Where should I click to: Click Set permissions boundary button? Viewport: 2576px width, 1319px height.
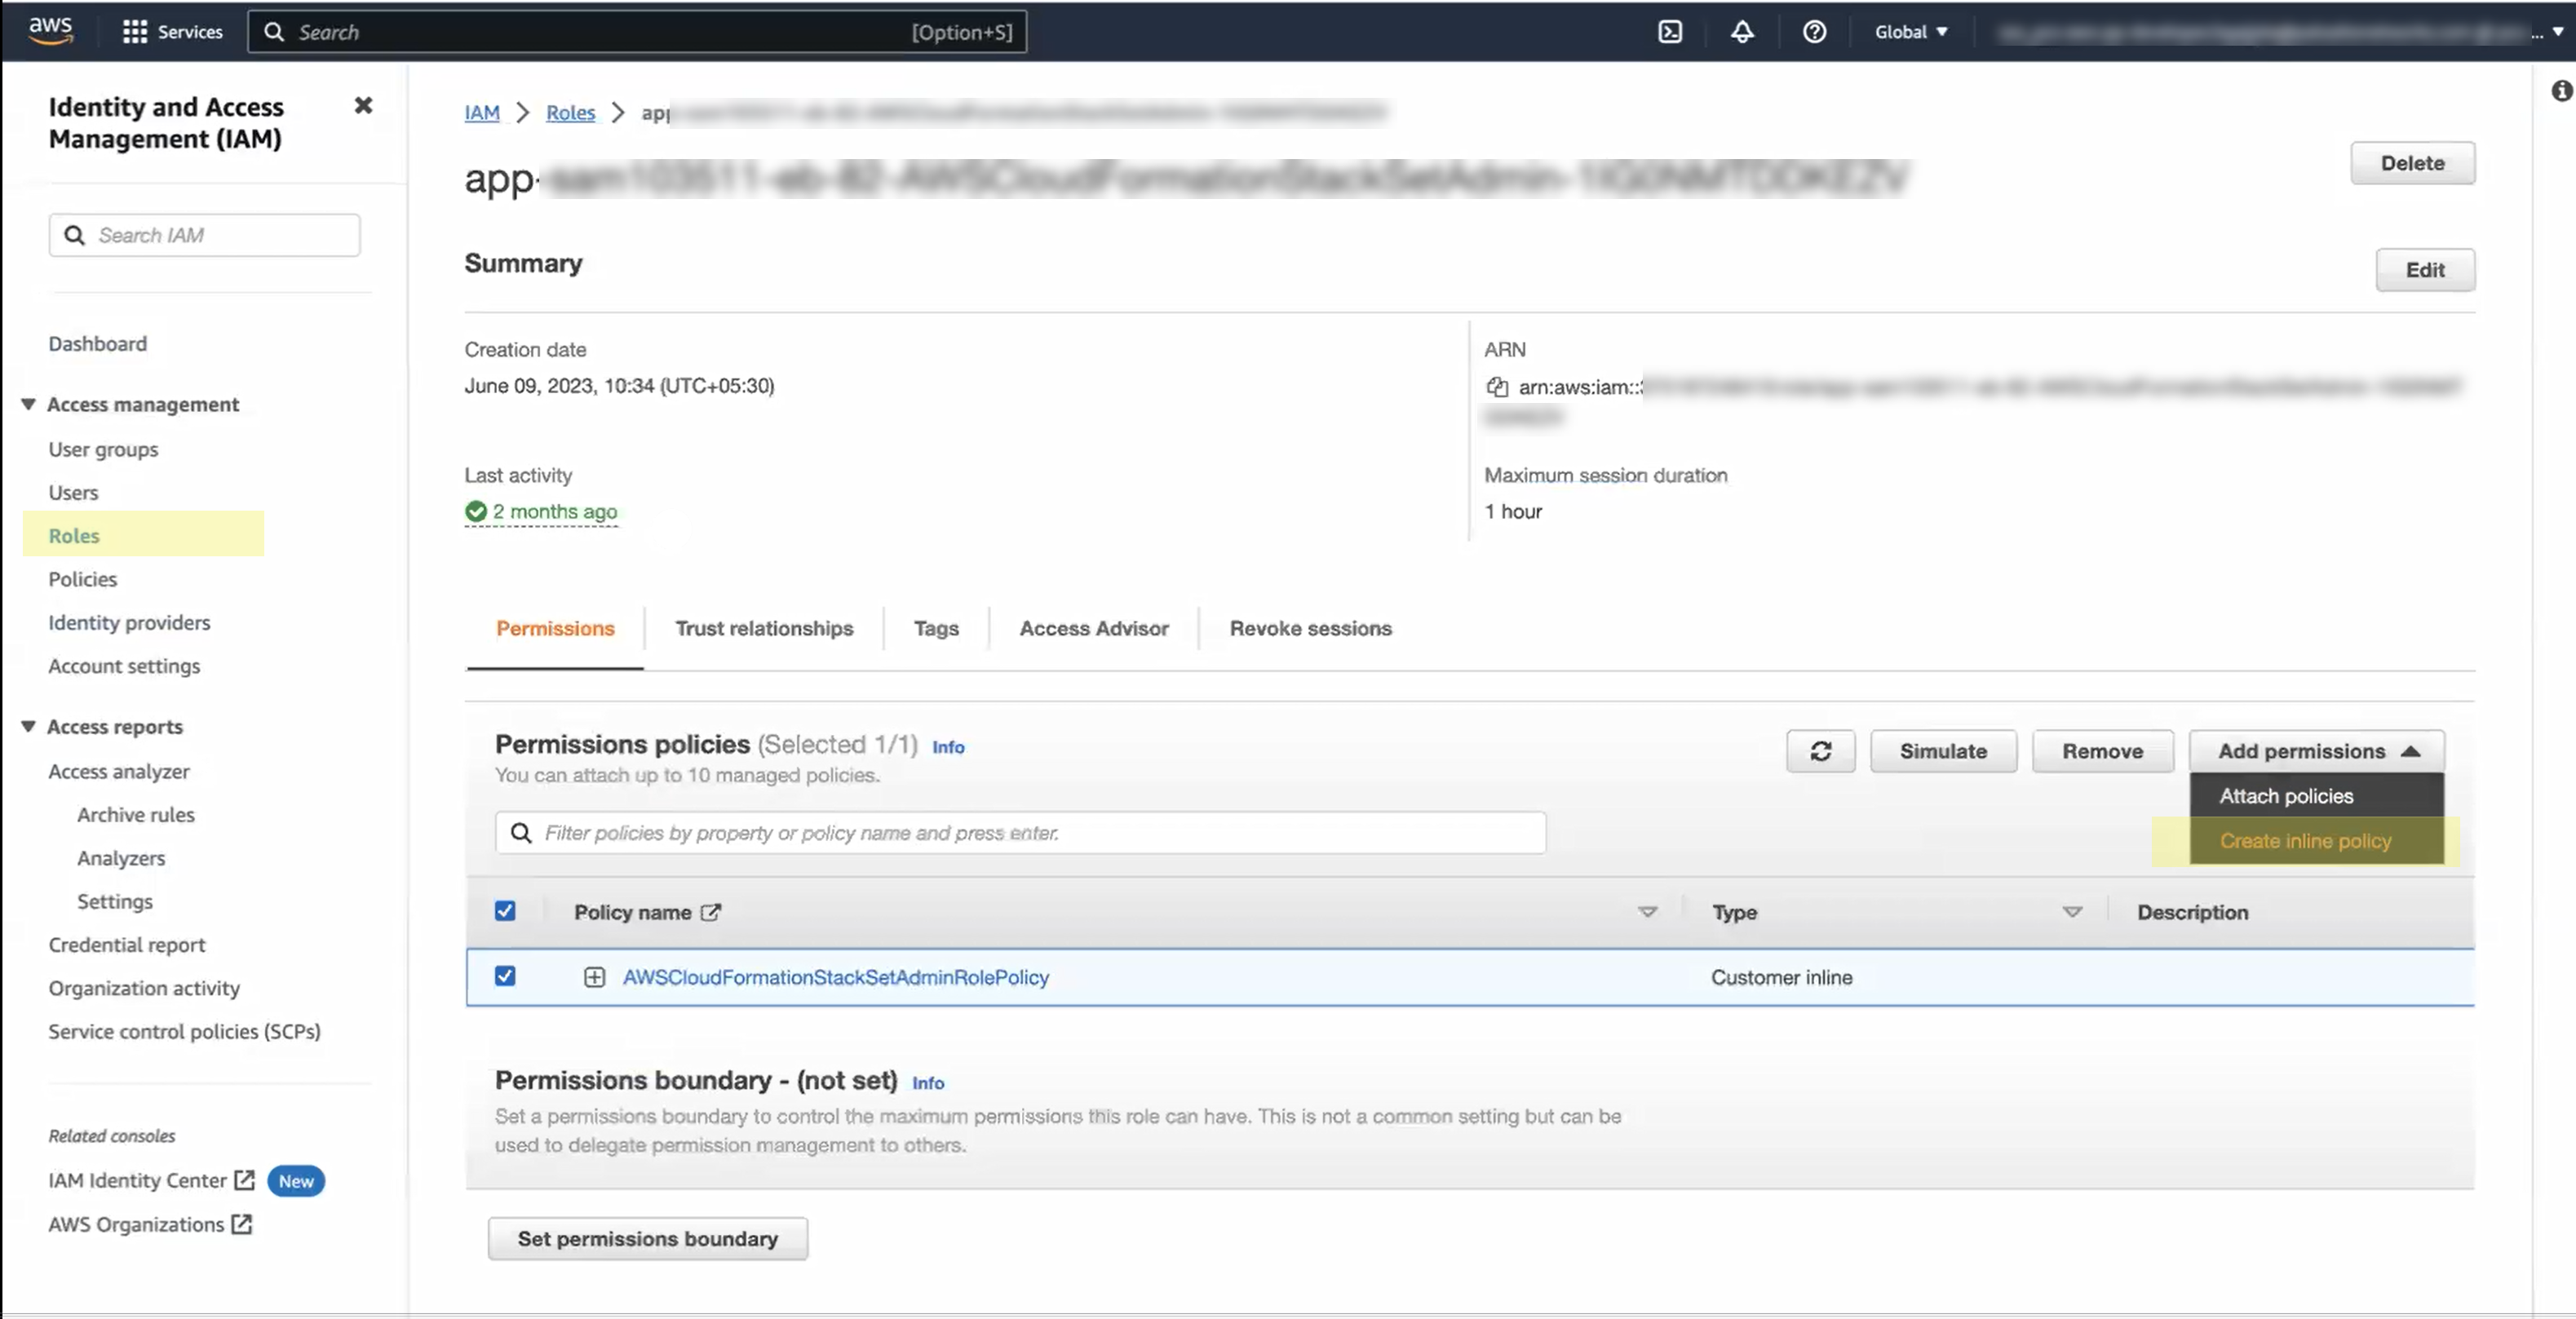point(647,1238)
